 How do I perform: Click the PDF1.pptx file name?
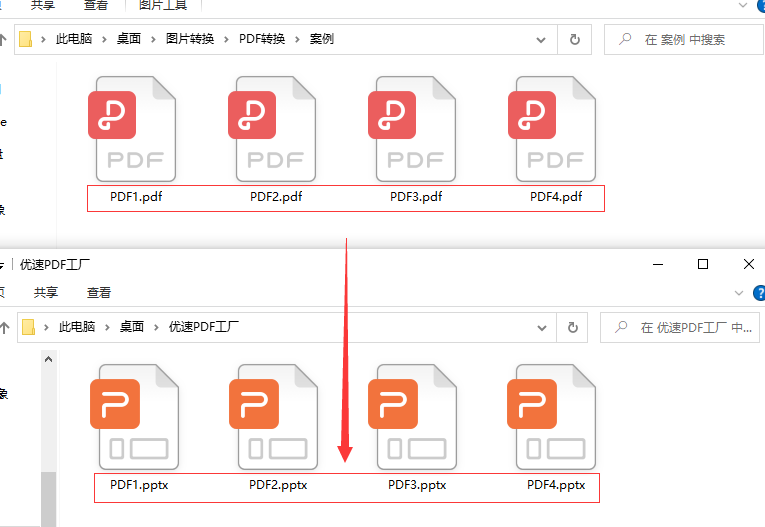[139, 485]
